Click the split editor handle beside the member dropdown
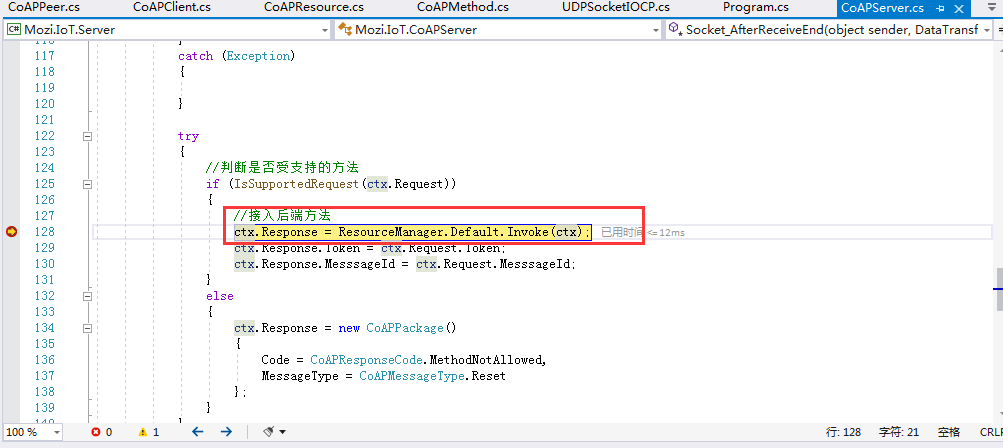The height and width of the screenshot is (448, 1003). 998,30
